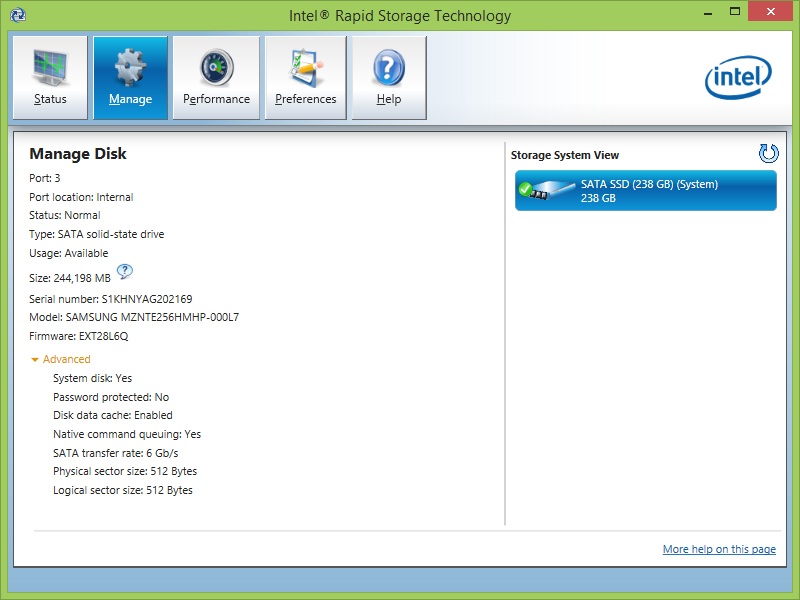Click the model text SAMSUNG MZNTE256HMHP-000L7
This screenshot has height=600, width=800.
pyautogui.click(x=152, y=317)
